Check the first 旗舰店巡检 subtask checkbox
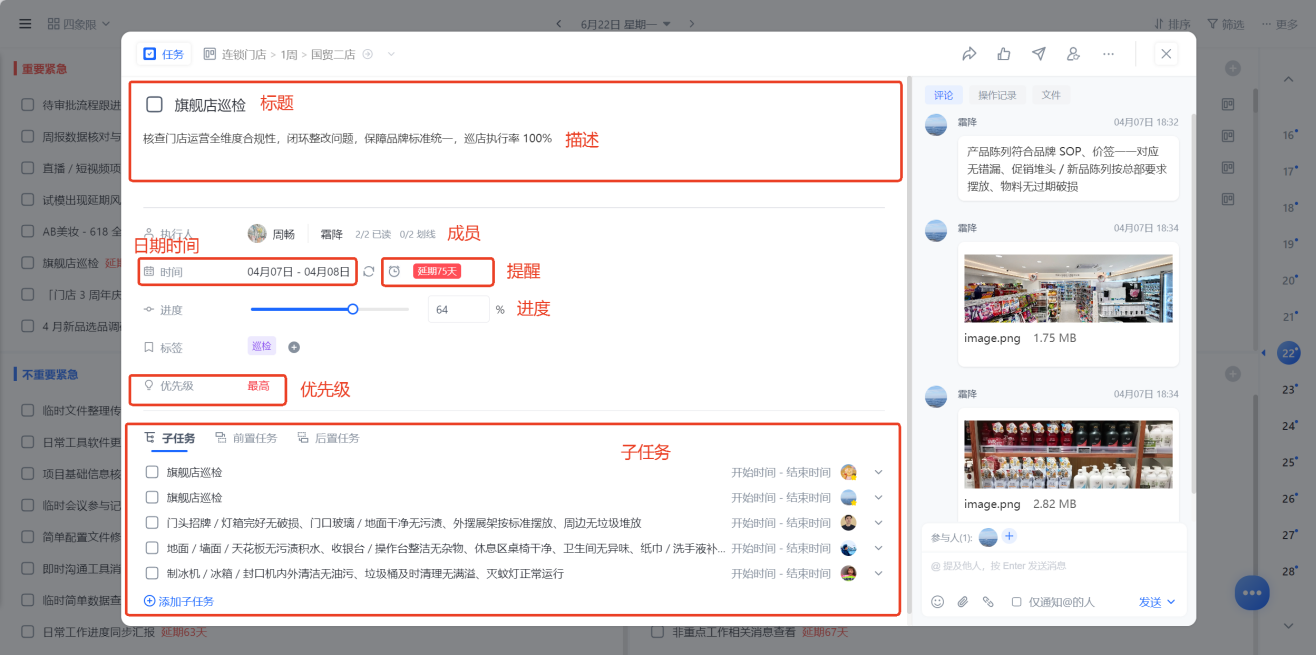The width and height of the screenshot is (1316, 655). 152,472
